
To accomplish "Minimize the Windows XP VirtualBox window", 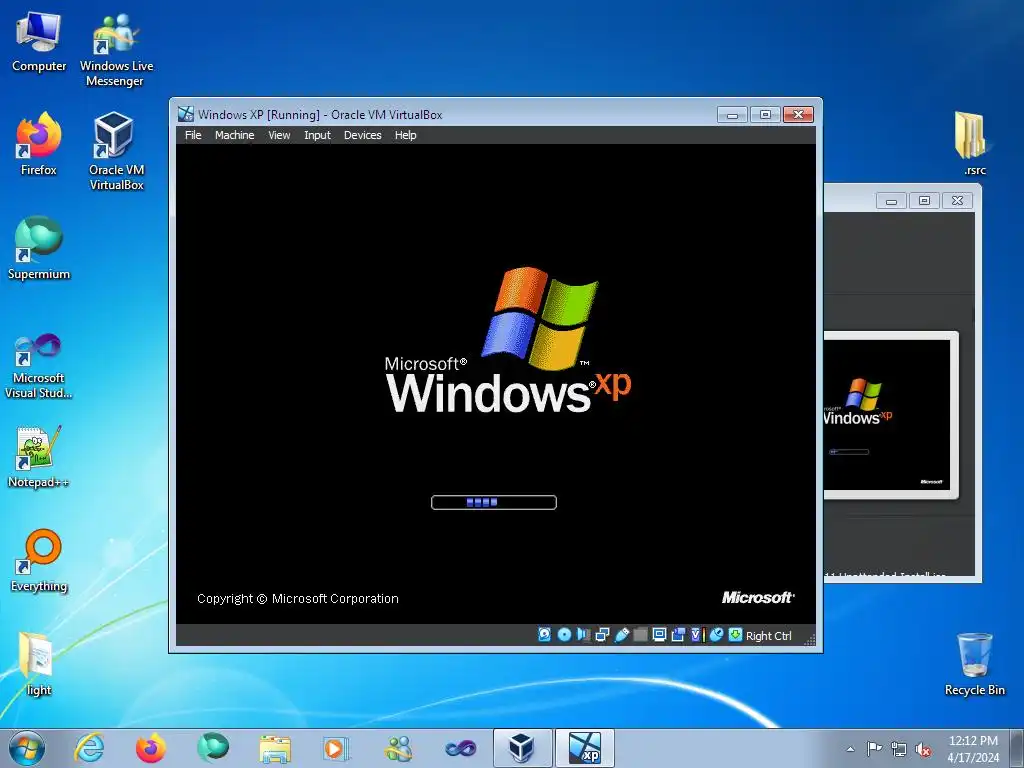I will point(732,115).
